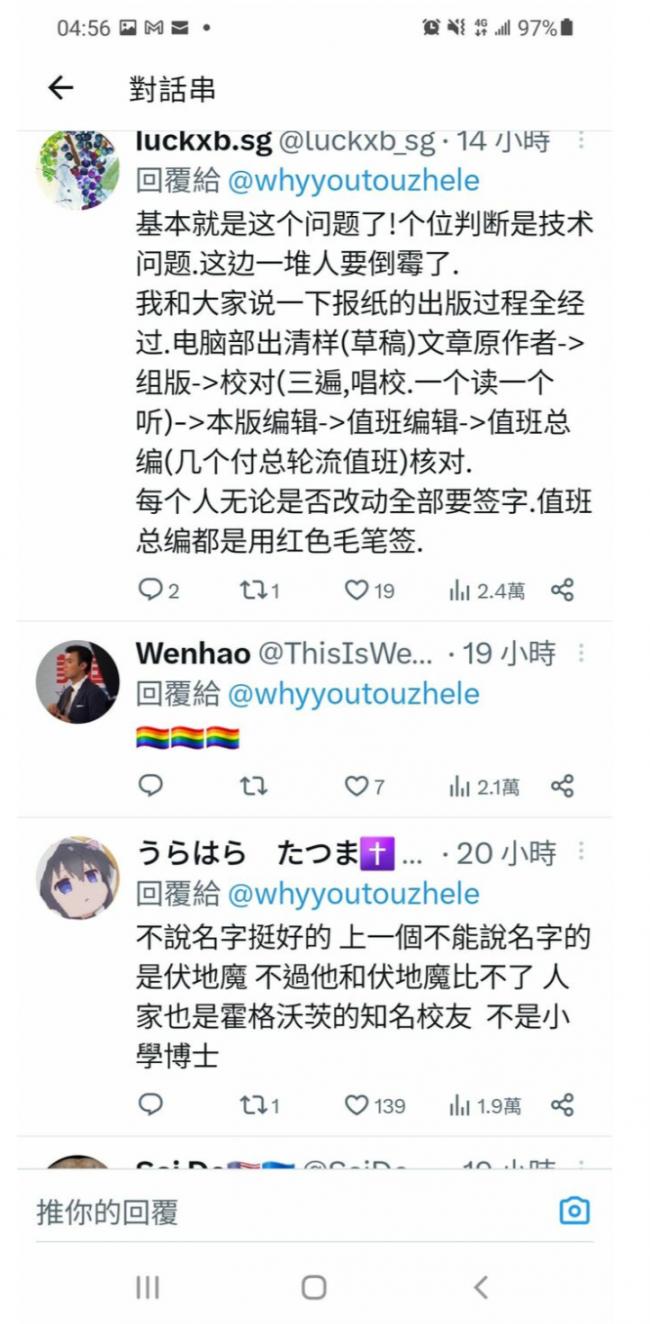Like the luckxb.sg tweet
The image size is (650, 1324).
coord(357,590)
